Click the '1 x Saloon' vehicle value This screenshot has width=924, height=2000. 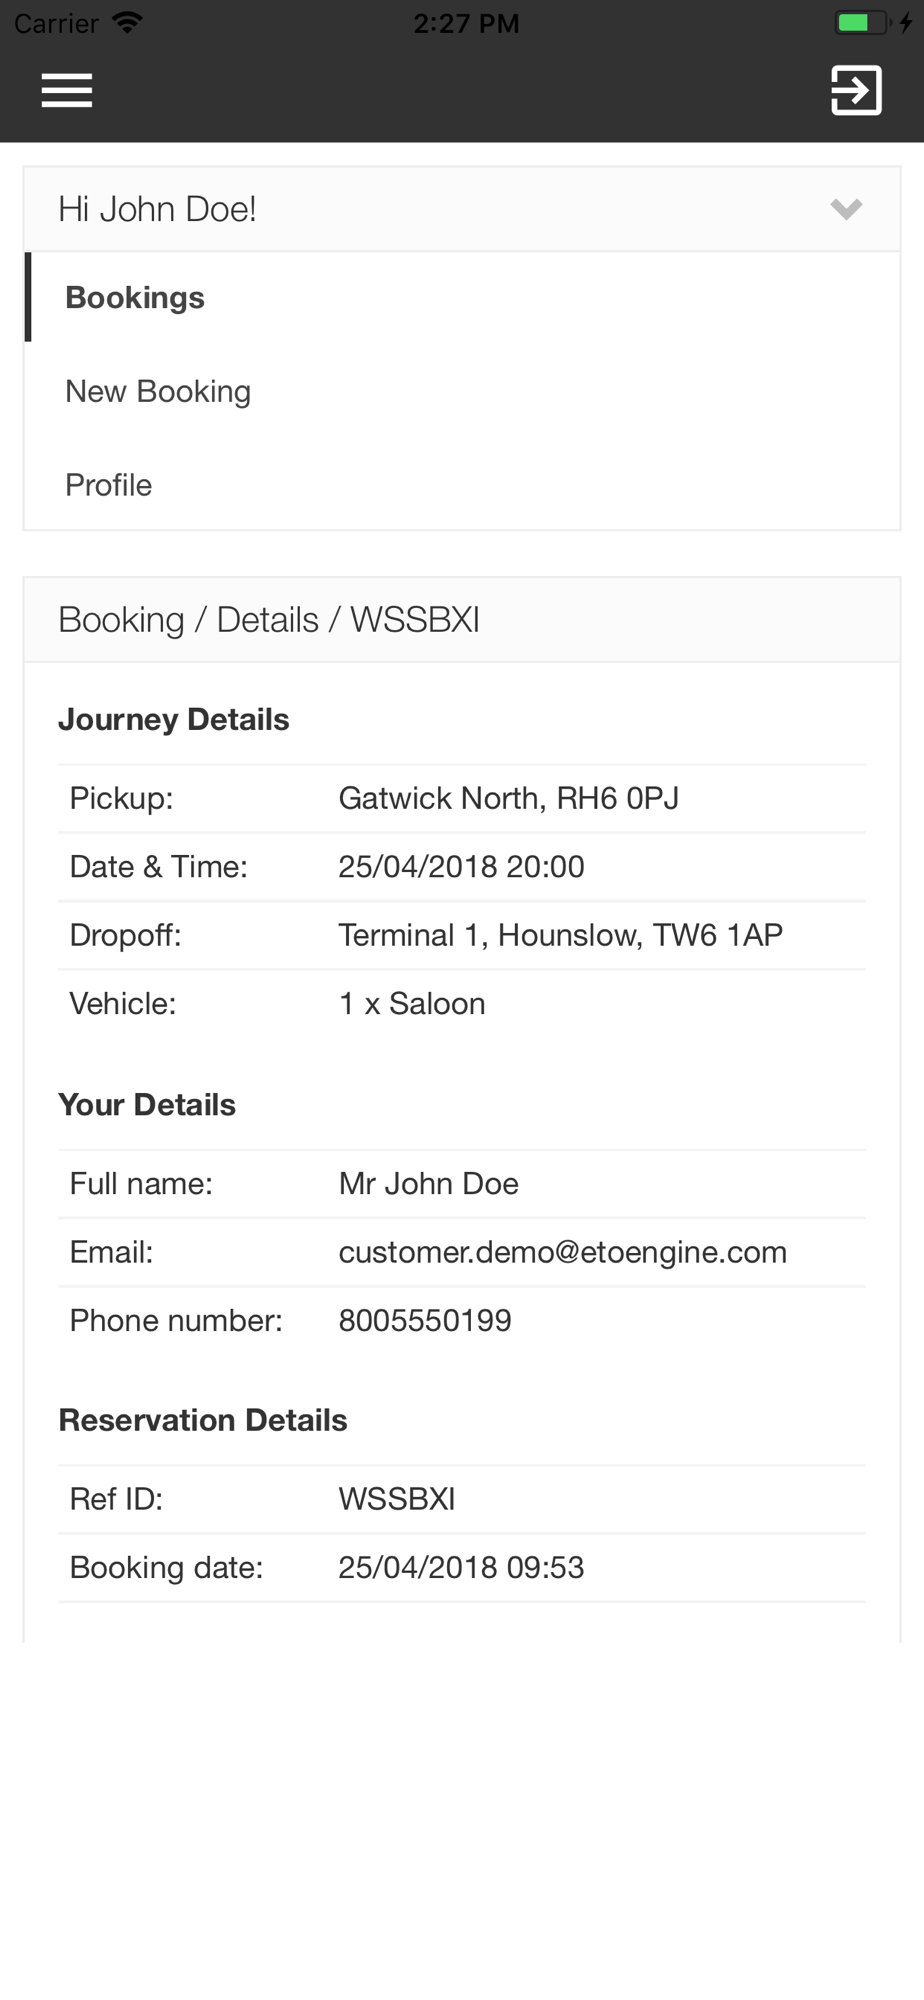coord(412,1003)
